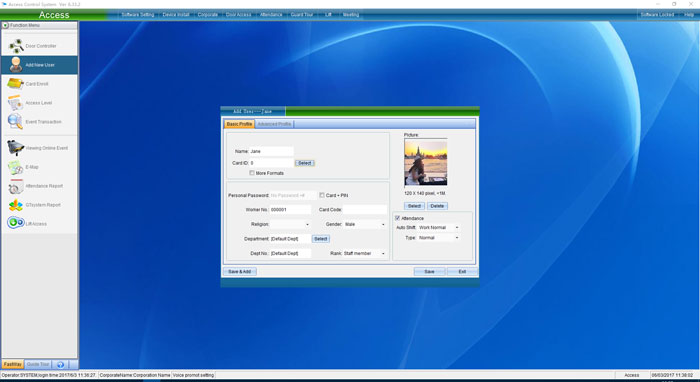Click the Department text field
The width and height of the screenshot is (700, 382).
290,239
